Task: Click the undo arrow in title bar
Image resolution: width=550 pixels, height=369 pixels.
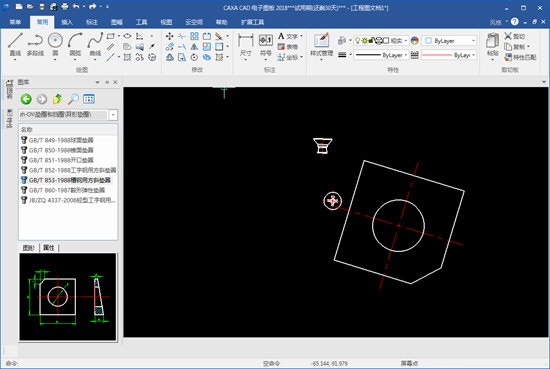Action: coord(76,7)
